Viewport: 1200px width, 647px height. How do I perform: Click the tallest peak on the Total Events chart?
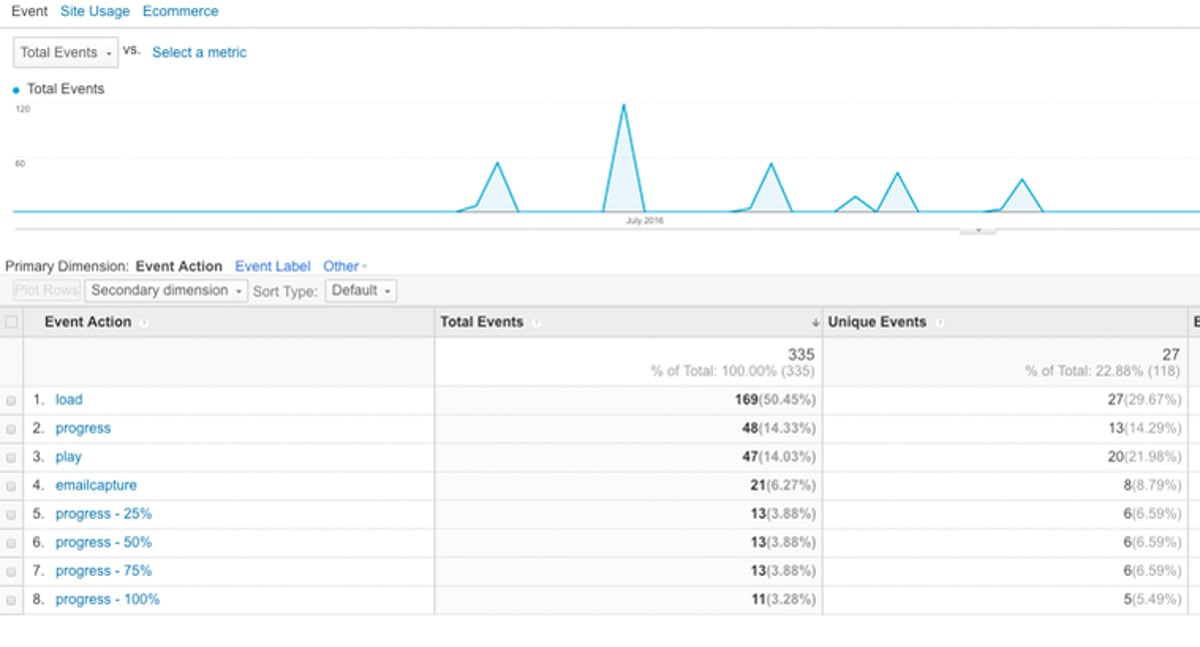[623, 105]
